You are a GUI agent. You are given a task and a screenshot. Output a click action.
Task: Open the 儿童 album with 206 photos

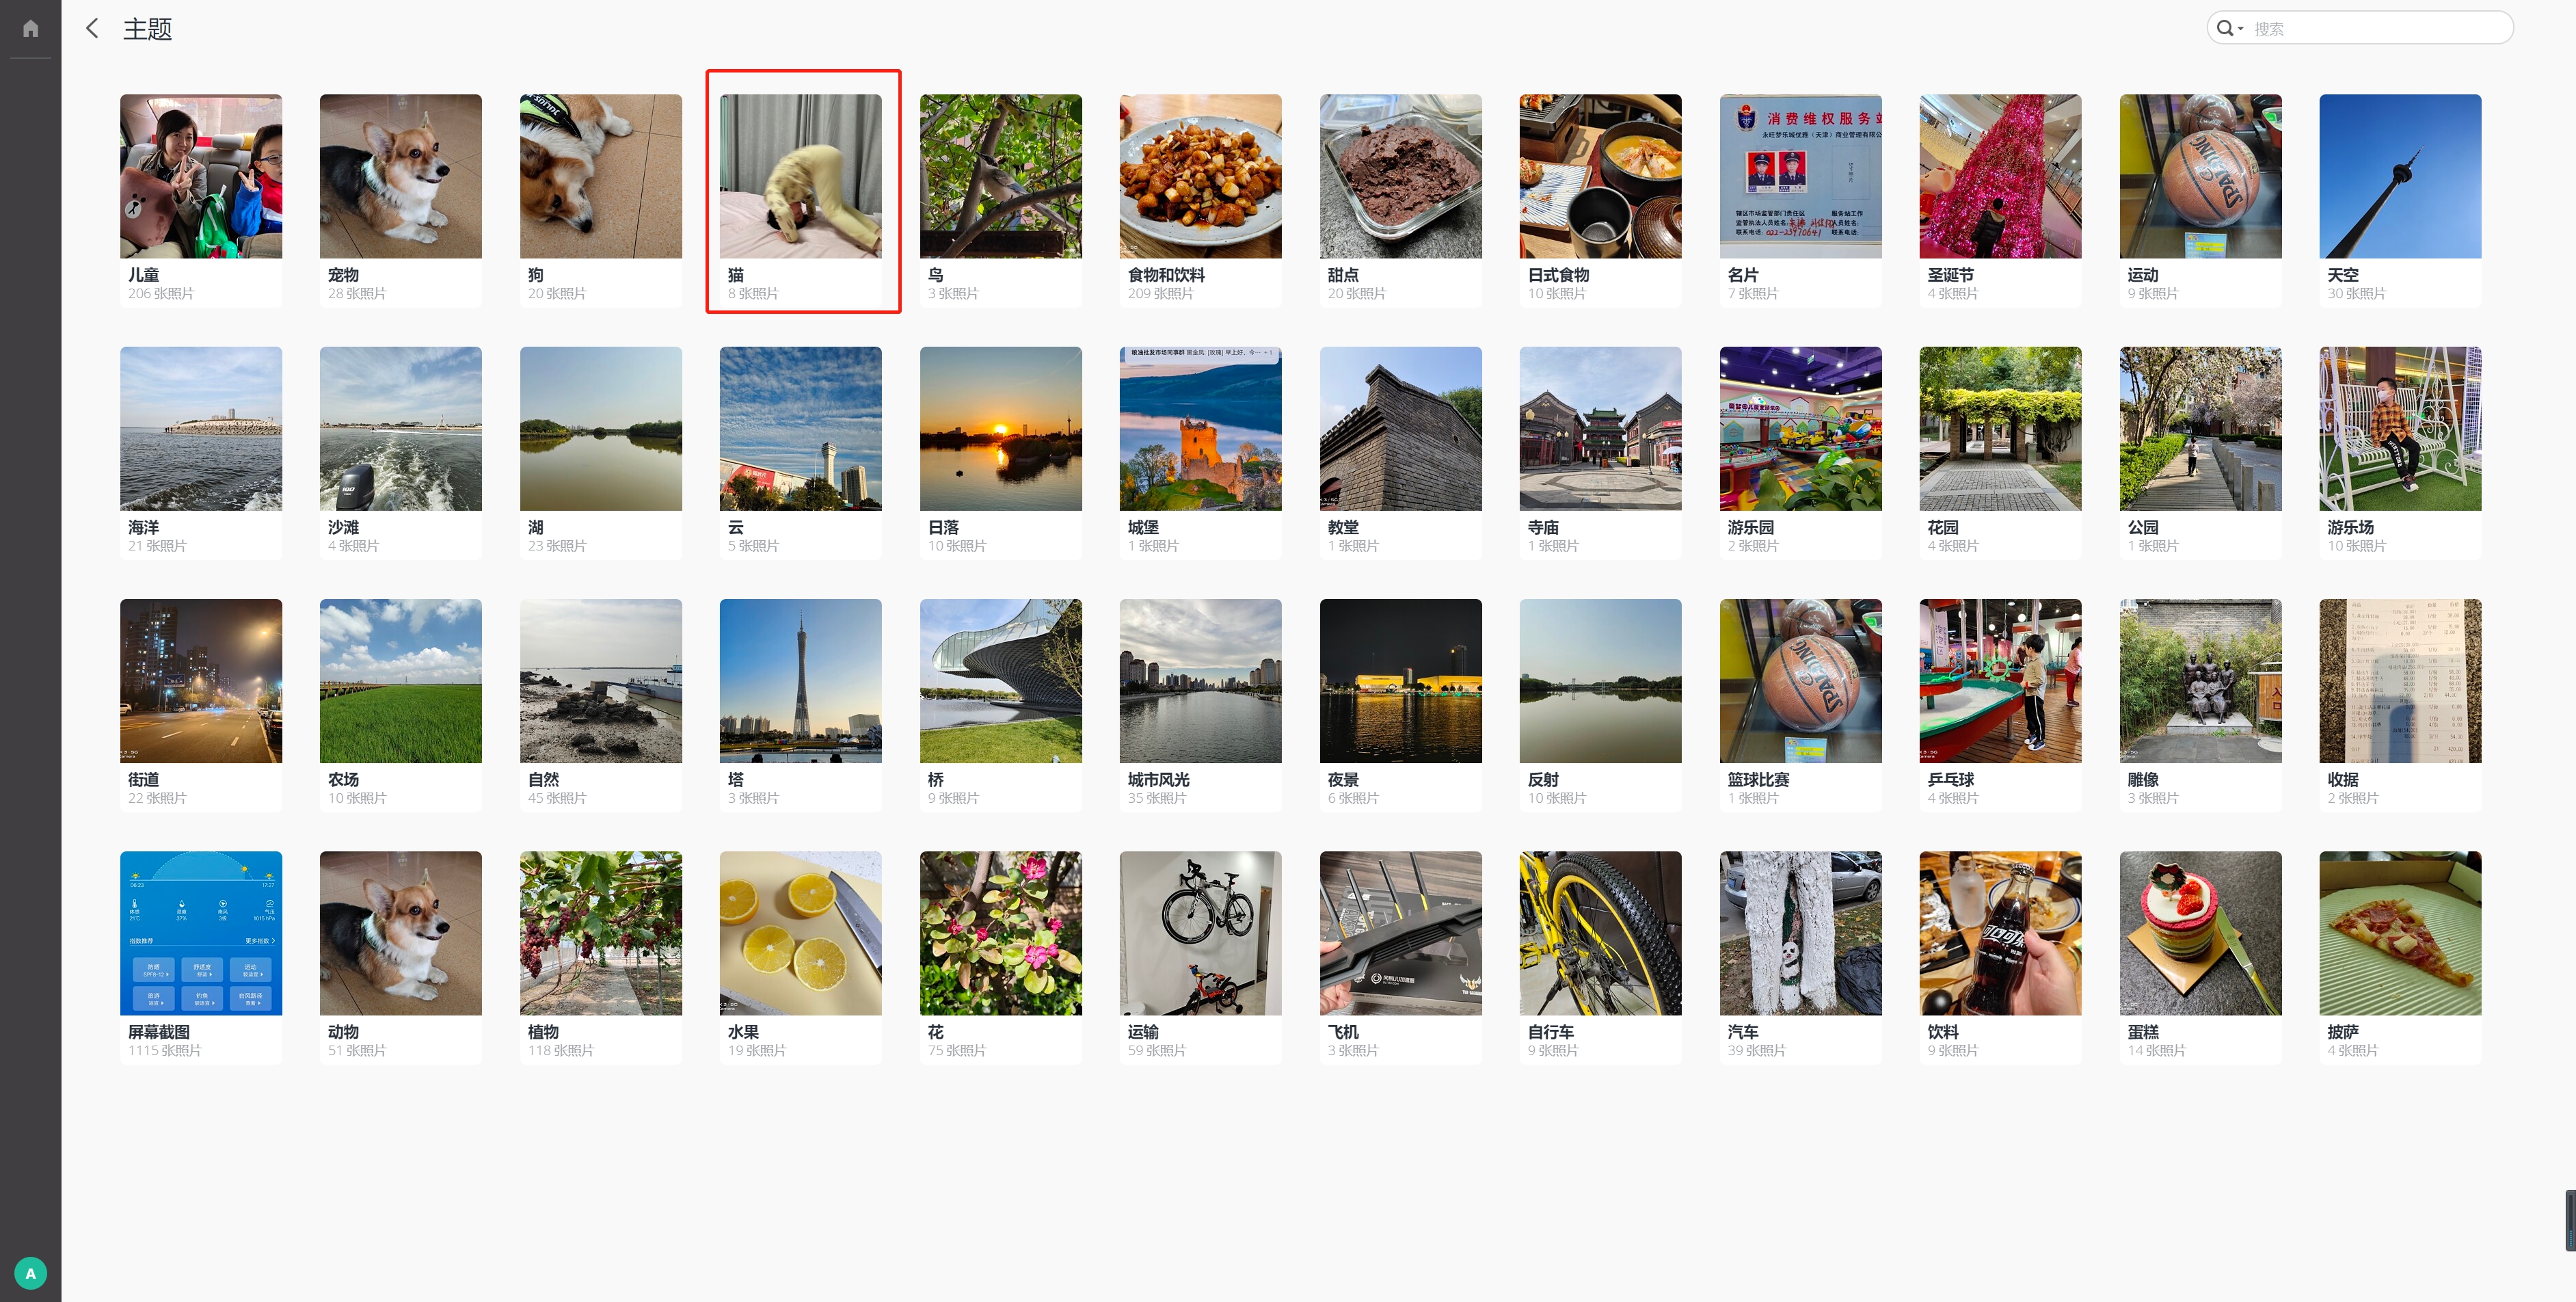click(201, 199)
